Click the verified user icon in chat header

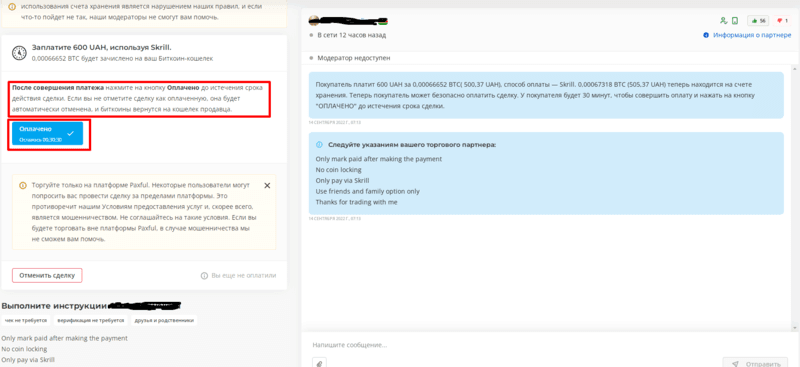click(723, 20)
